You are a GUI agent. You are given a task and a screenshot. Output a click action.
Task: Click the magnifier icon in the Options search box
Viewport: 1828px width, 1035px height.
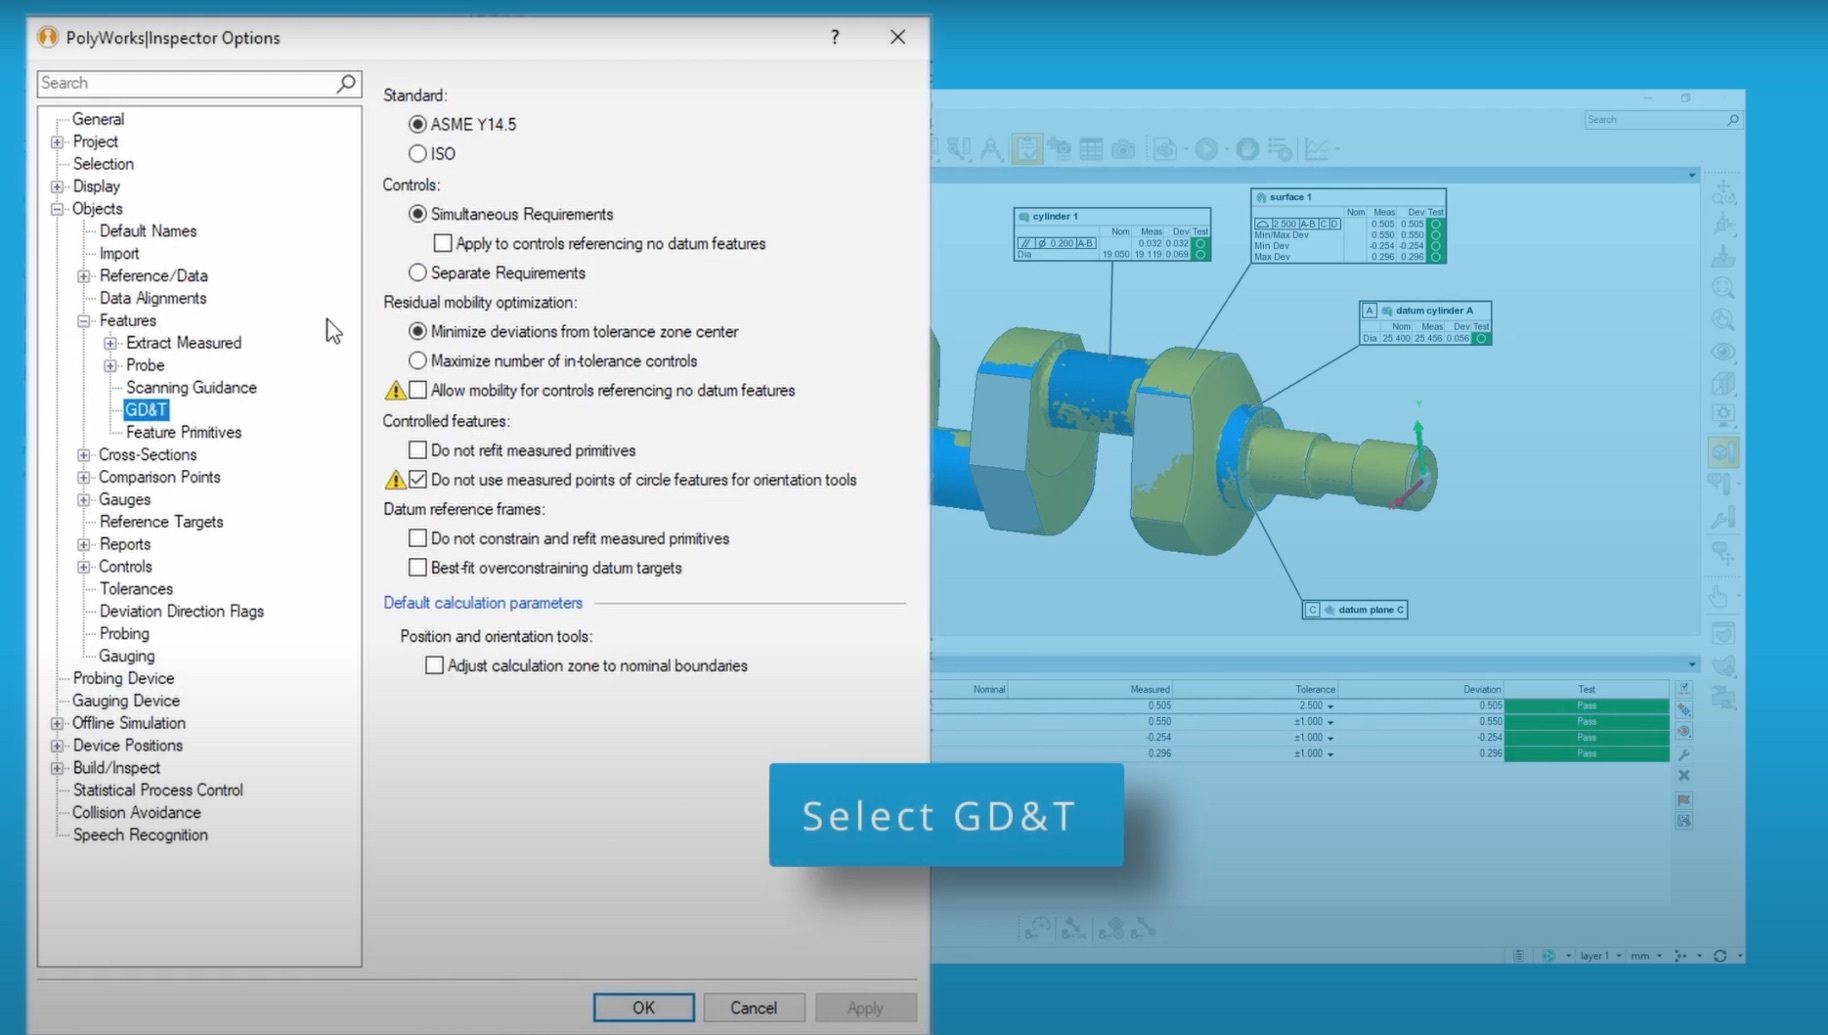click(346, 83)
